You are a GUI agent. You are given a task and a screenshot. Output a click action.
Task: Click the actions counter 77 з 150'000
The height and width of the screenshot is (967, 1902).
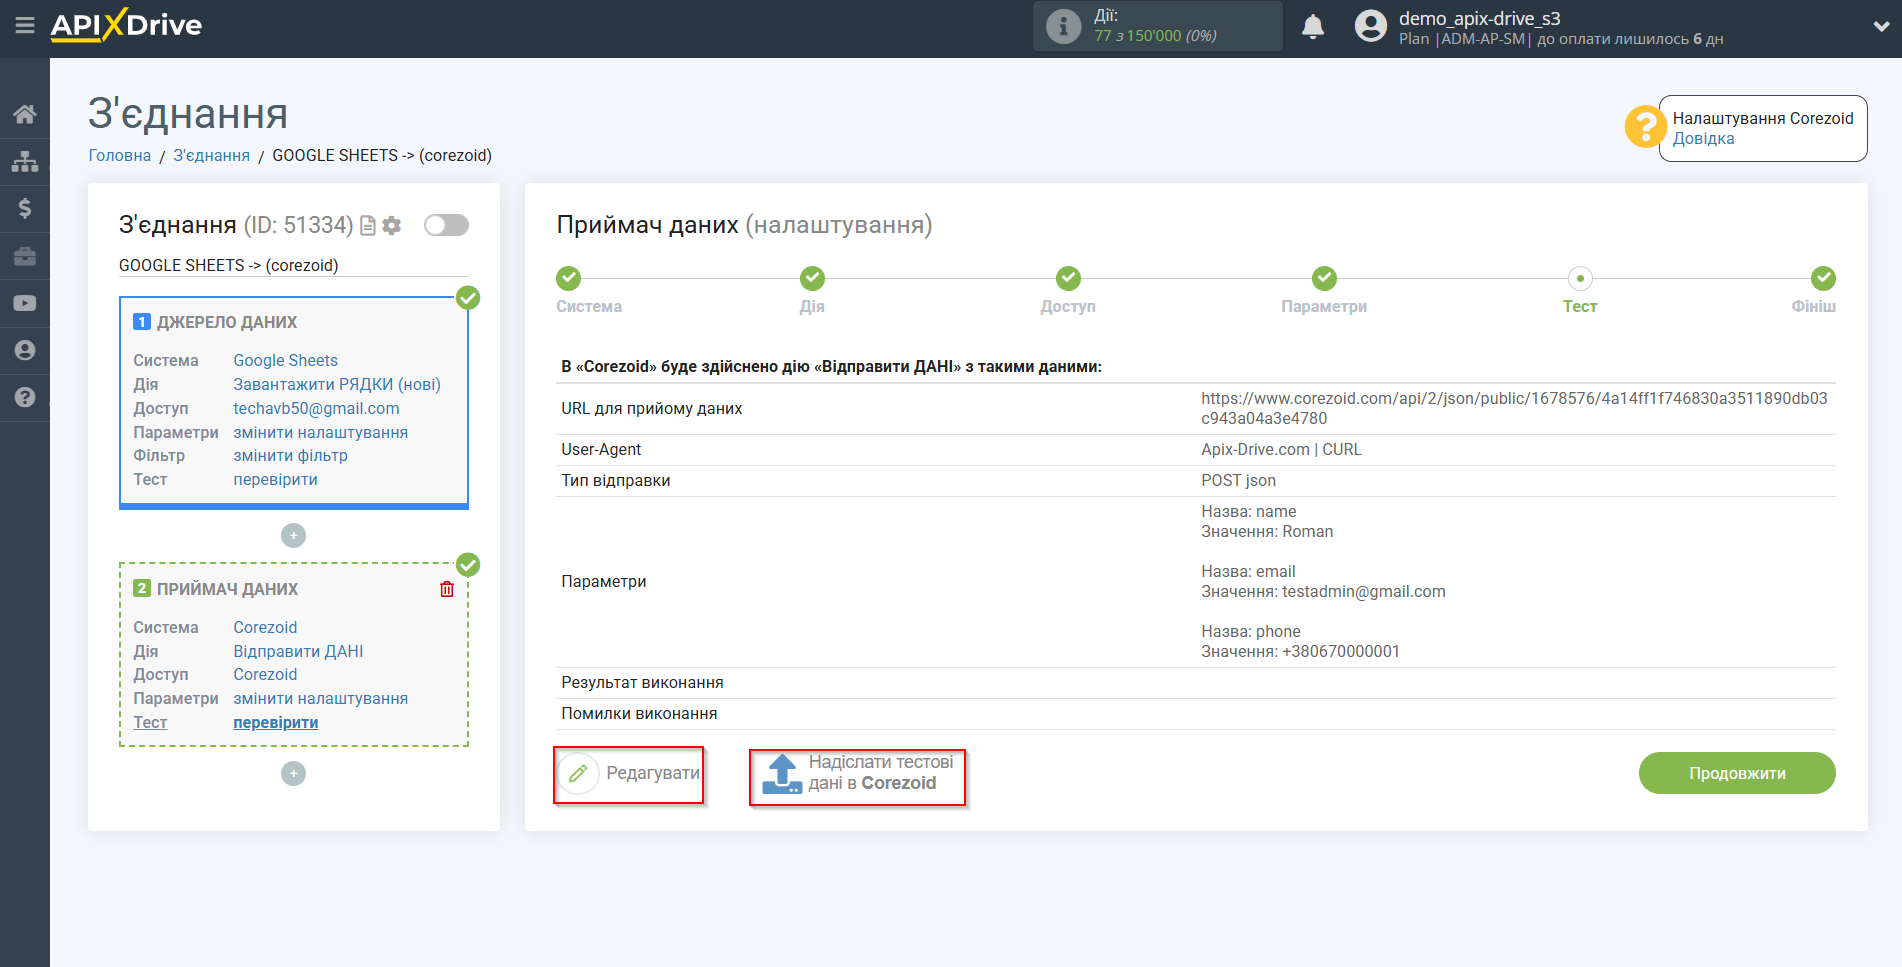pos(1155,36)
